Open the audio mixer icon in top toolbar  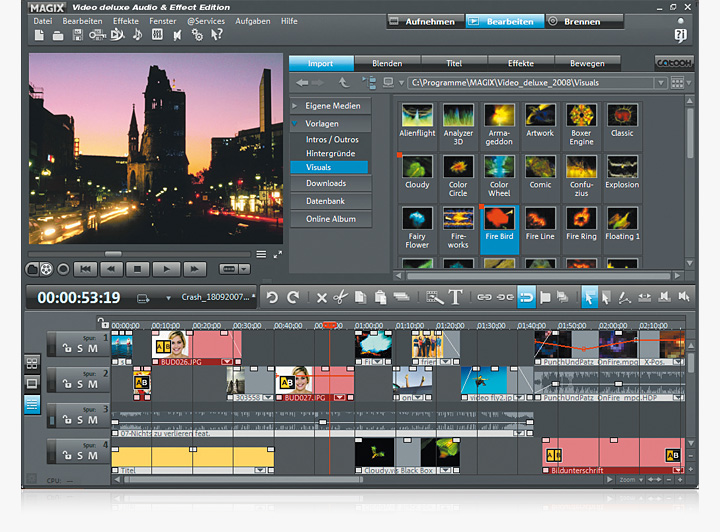point(157,34)
